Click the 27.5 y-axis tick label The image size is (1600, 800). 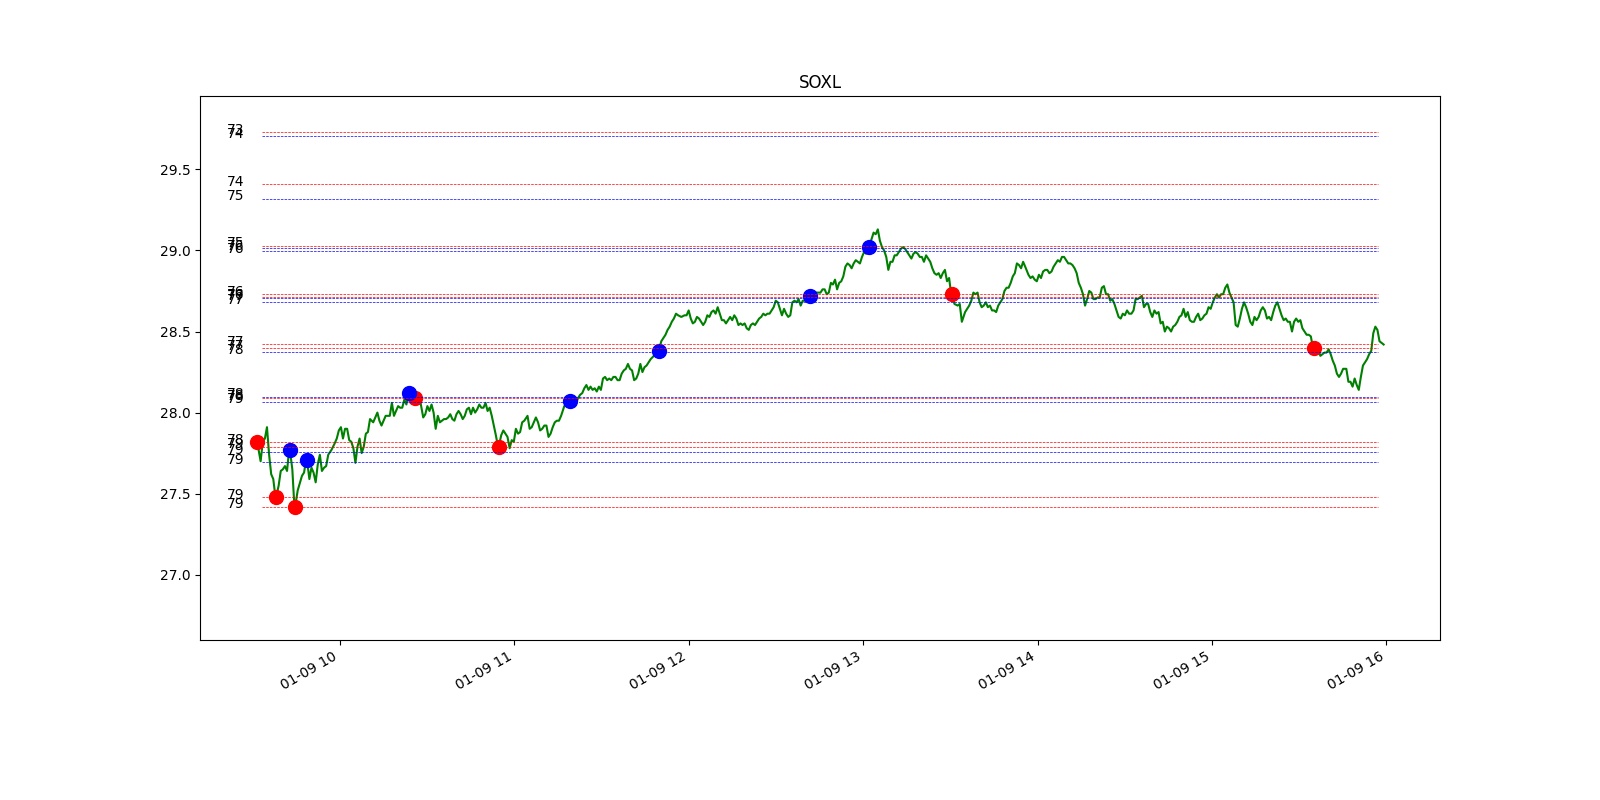click(x=174, y=494)
